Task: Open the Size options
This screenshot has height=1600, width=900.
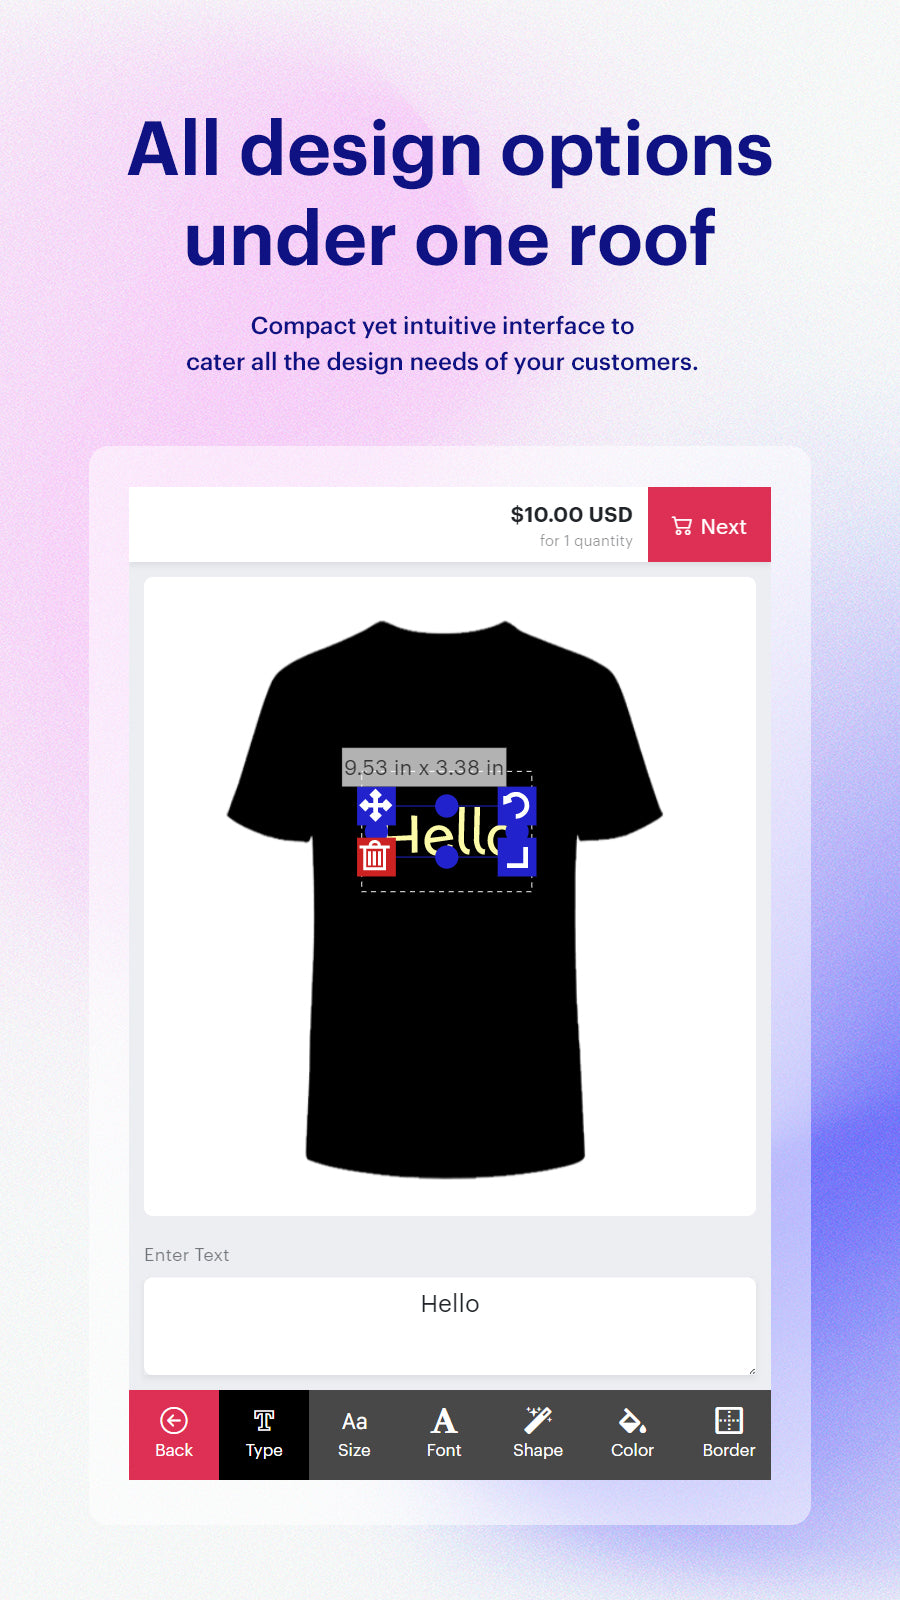Action: point(354,1435)
